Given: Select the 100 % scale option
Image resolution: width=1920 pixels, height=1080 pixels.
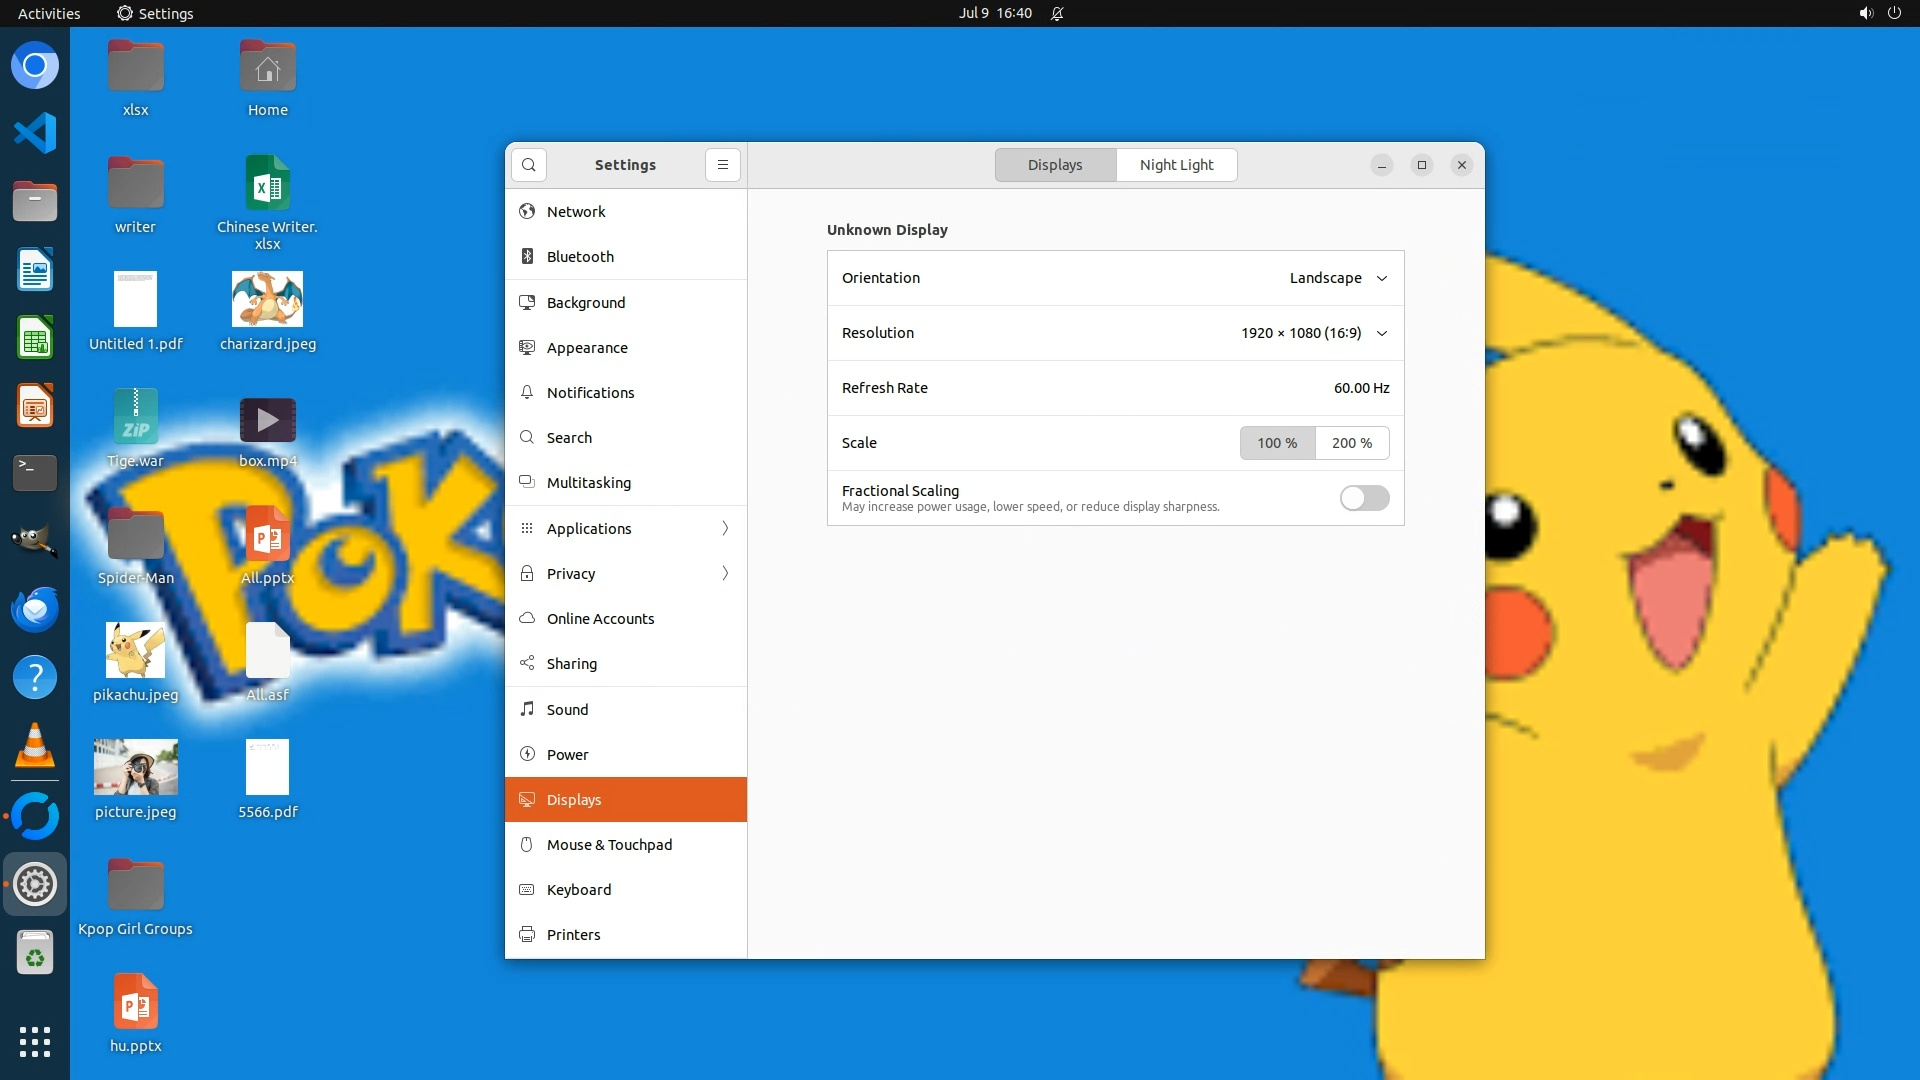Looking at the screenshot, I should [x=1277, y=443].
